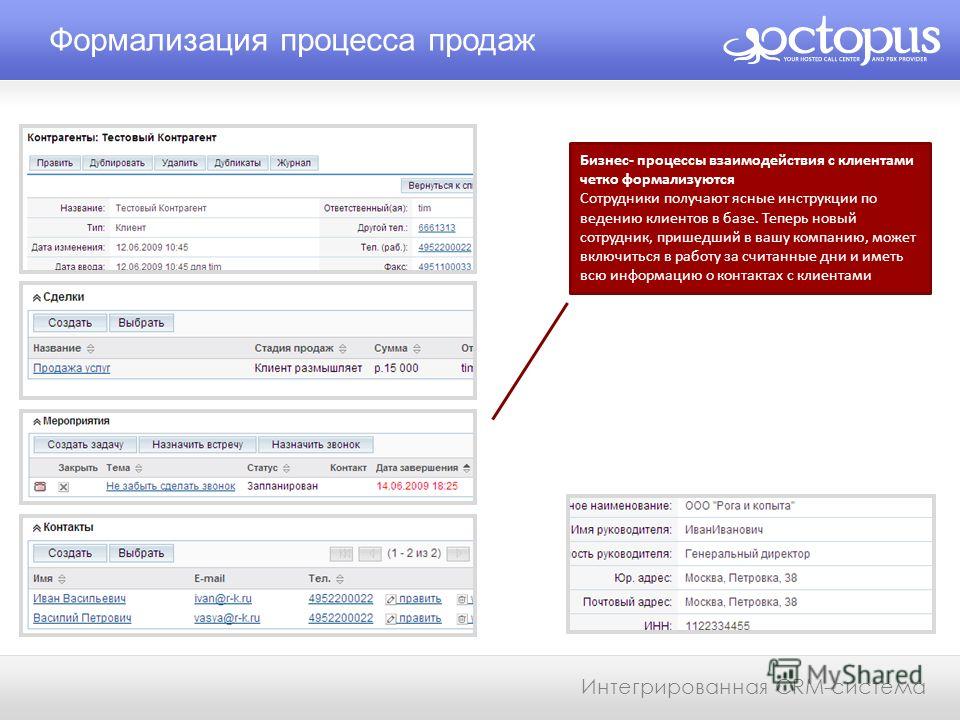
Task: Click the pencil edit icon in Василий Петрович row
Action: (x=391, y=619)
